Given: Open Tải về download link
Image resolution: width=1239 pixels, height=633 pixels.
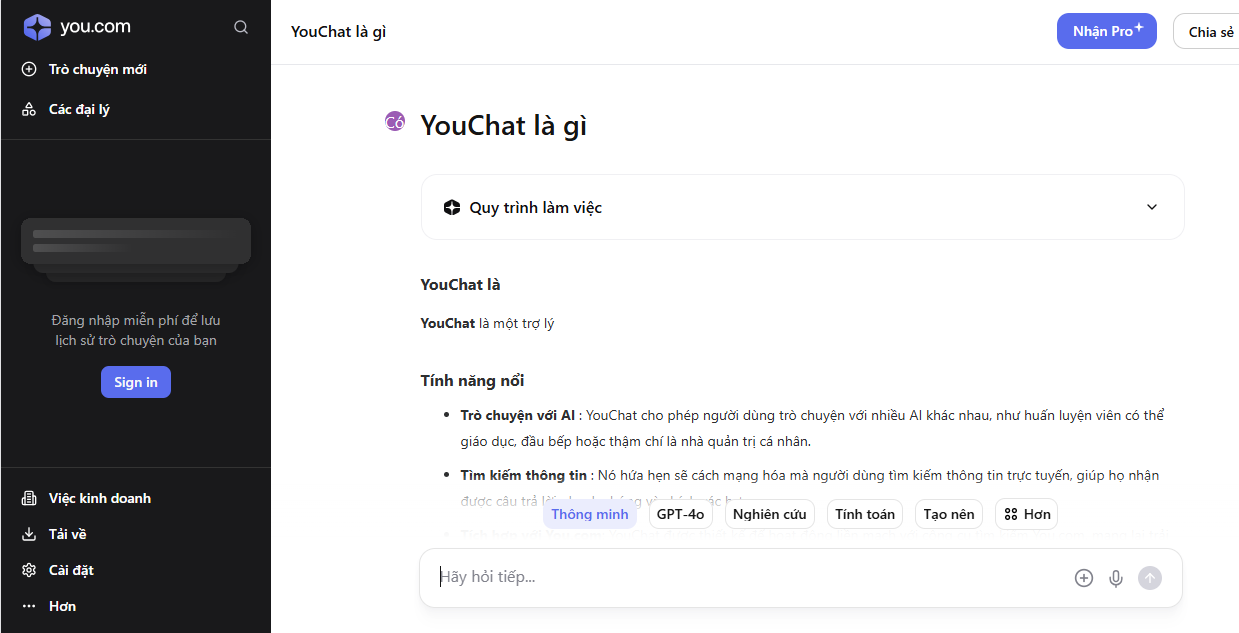Looking at the screenshot, I should 67,534.
